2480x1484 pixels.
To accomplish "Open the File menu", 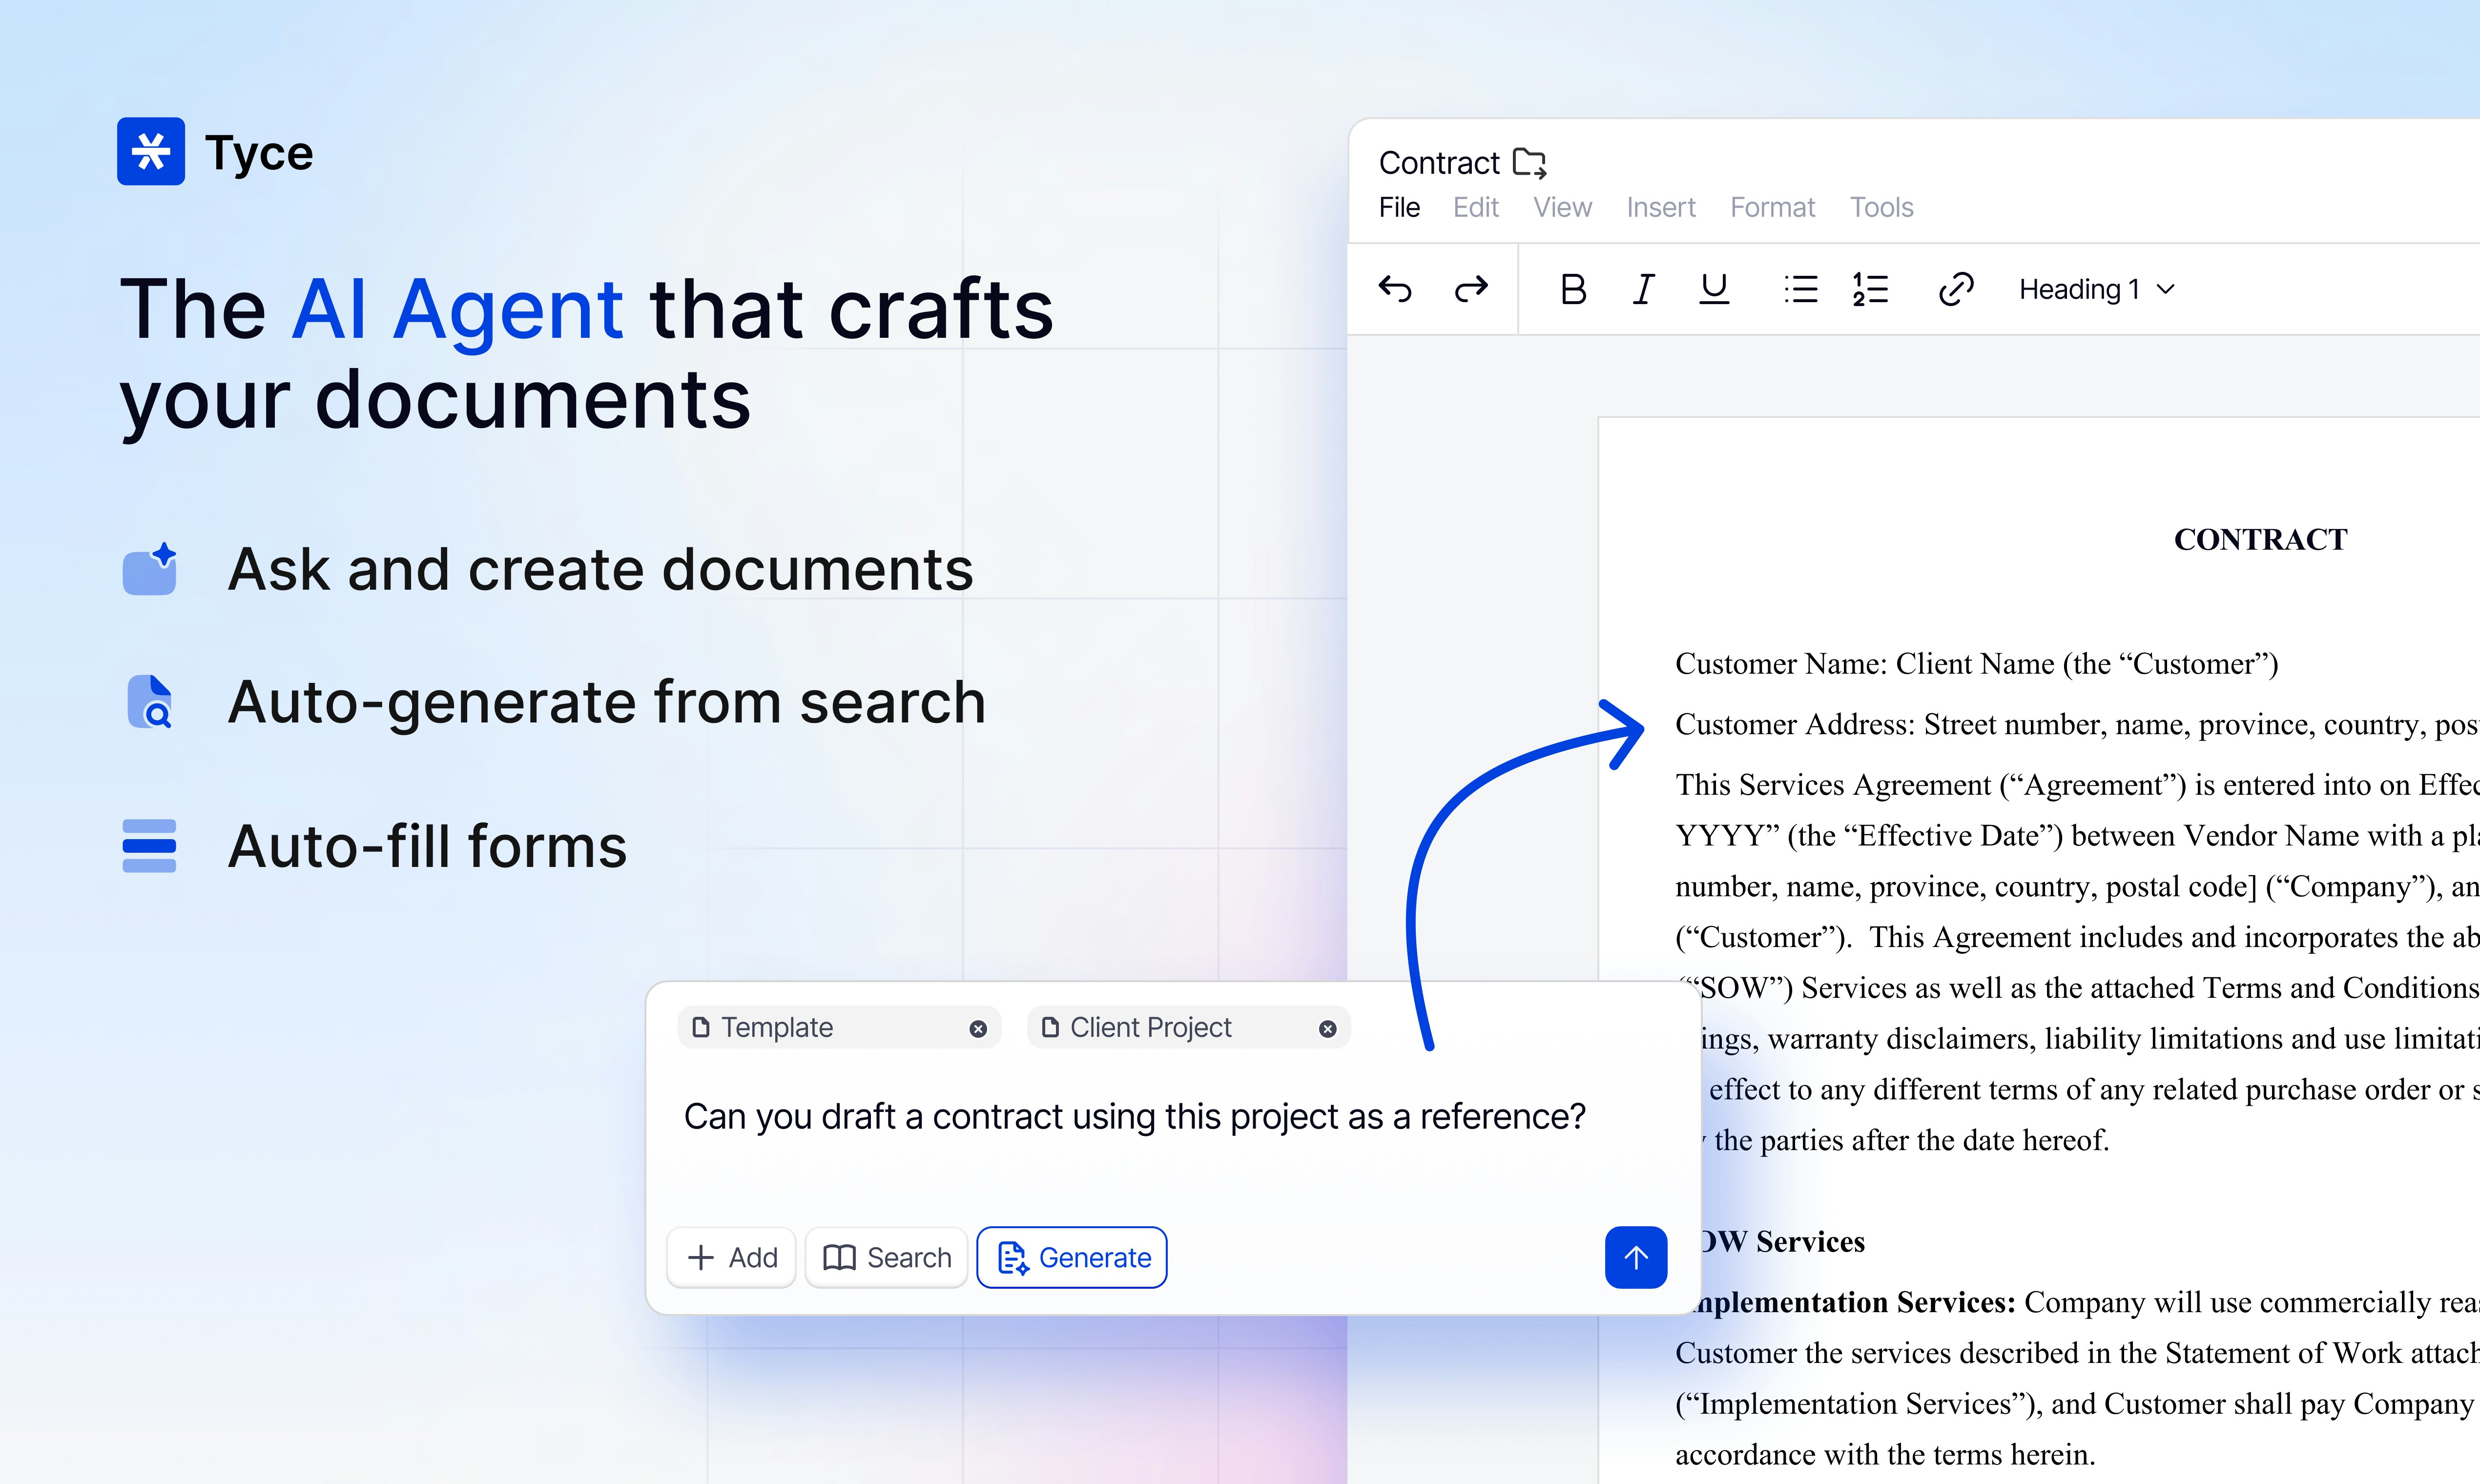I will click(1398, 207).
